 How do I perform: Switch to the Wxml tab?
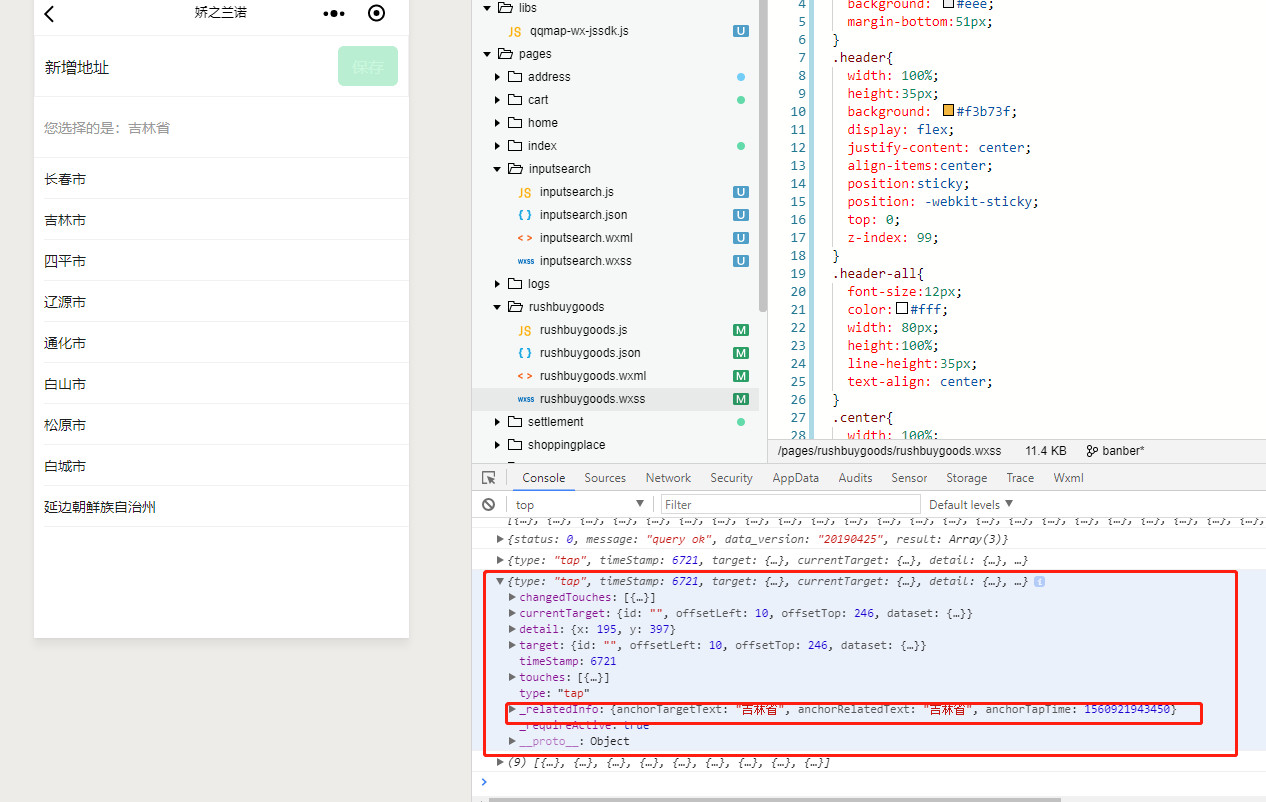pos(1068,478)
